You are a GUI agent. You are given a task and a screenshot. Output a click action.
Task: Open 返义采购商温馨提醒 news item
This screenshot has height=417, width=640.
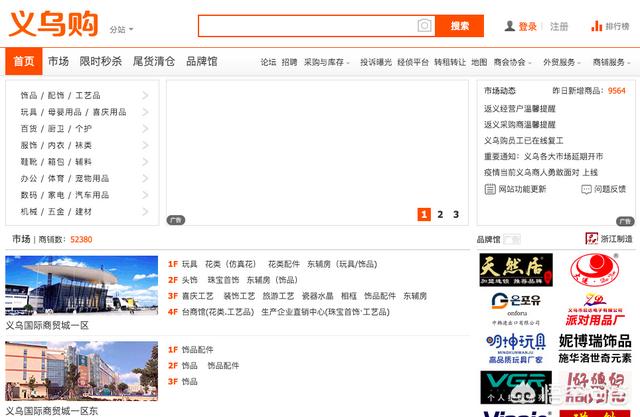[520, 124]
